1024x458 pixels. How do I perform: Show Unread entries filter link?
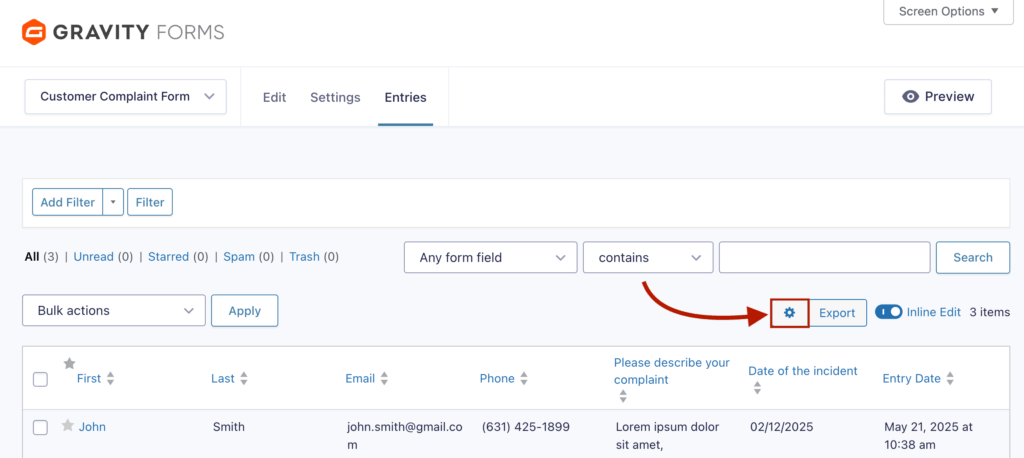(93, 257)
